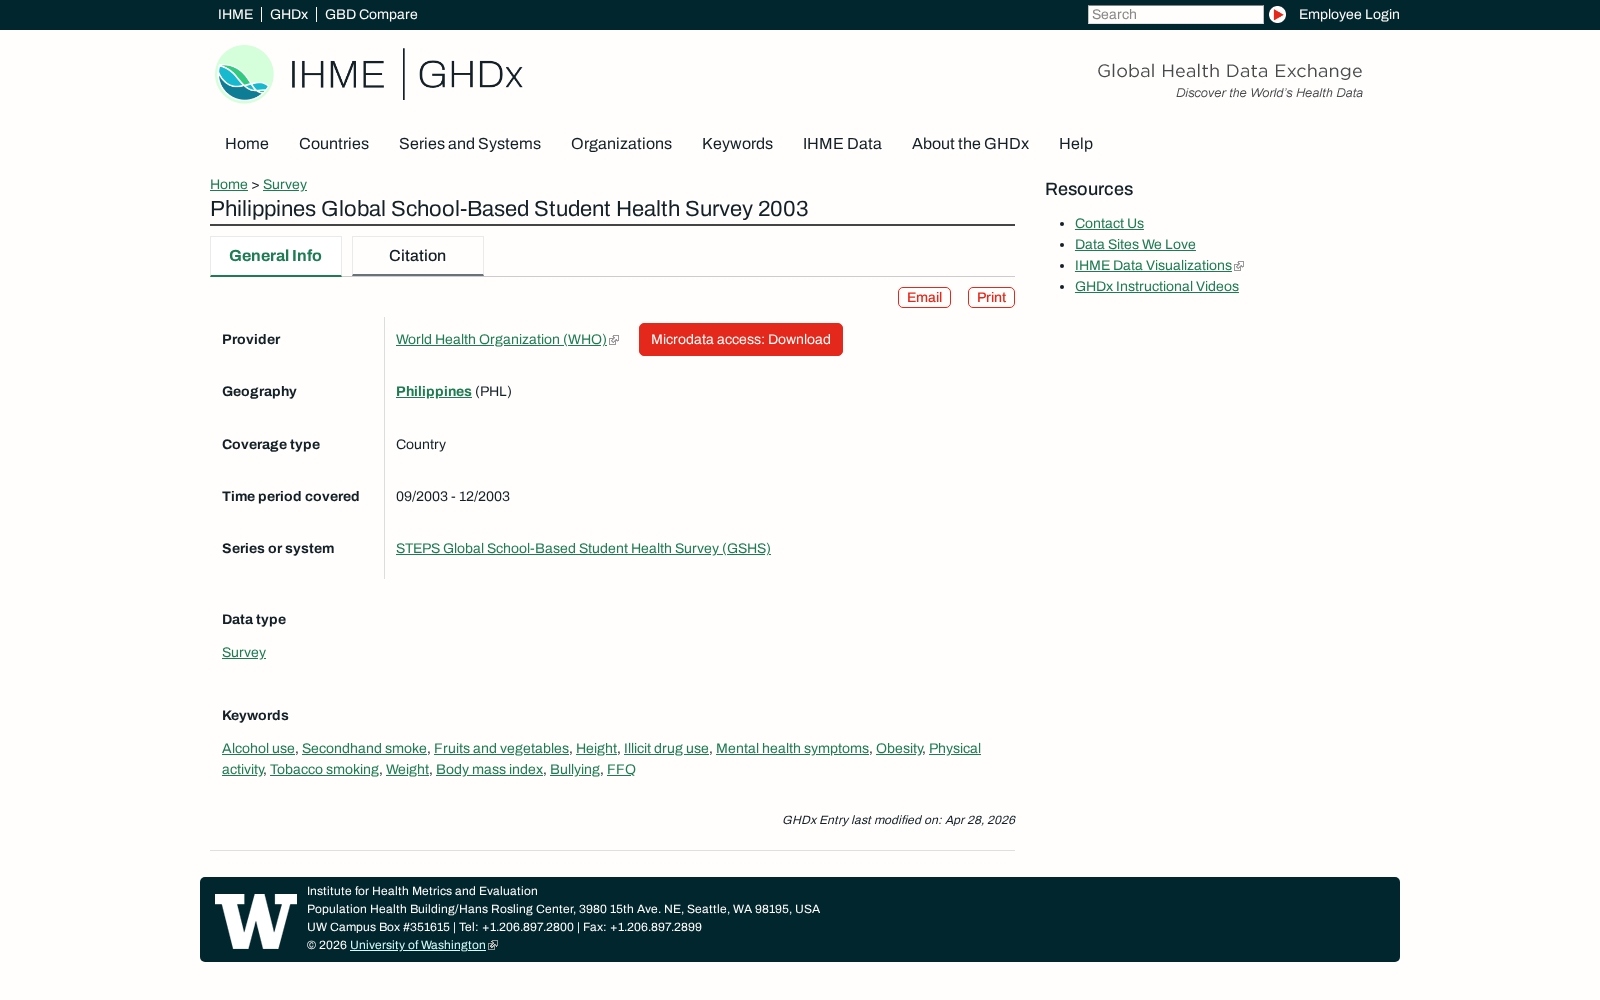Focus the Search input field

1176,15
